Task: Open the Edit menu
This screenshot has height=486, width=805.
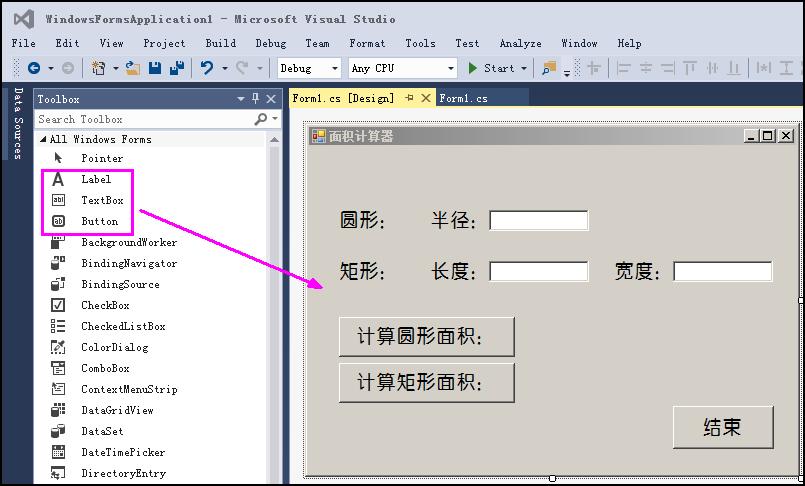Action: pyautogui.click(x=67, y=43)
